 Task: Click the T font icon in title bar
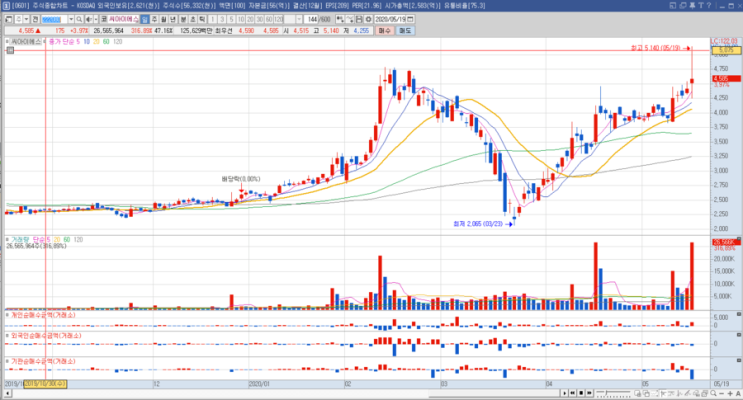click(701, 5)
